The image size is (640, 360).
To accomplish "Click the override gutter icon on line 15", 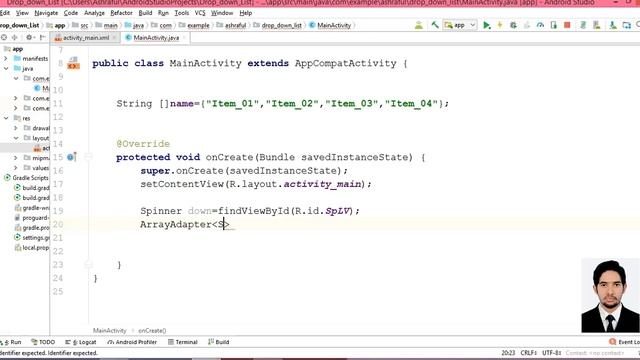I will [x=71, y=157].
